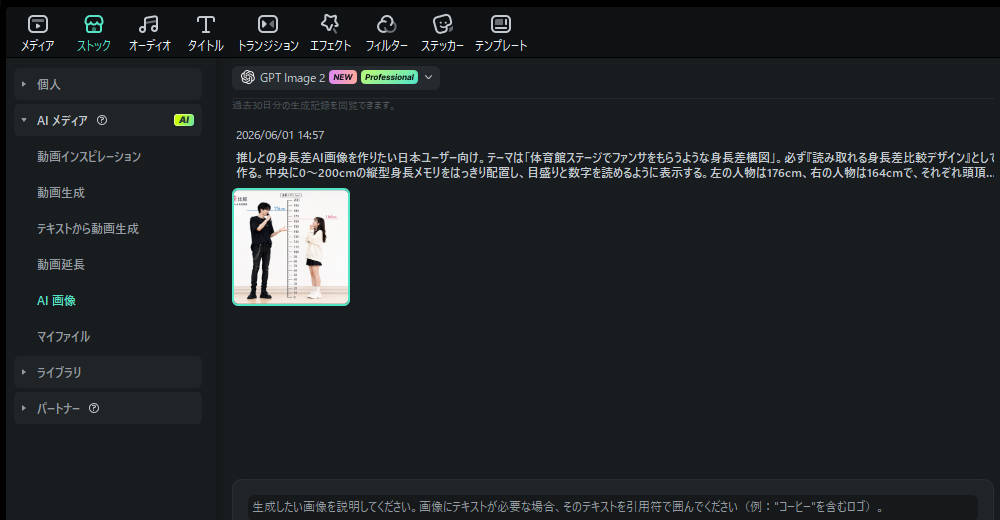
Task: Open the トランジション tab
Action: pos(268,34)
